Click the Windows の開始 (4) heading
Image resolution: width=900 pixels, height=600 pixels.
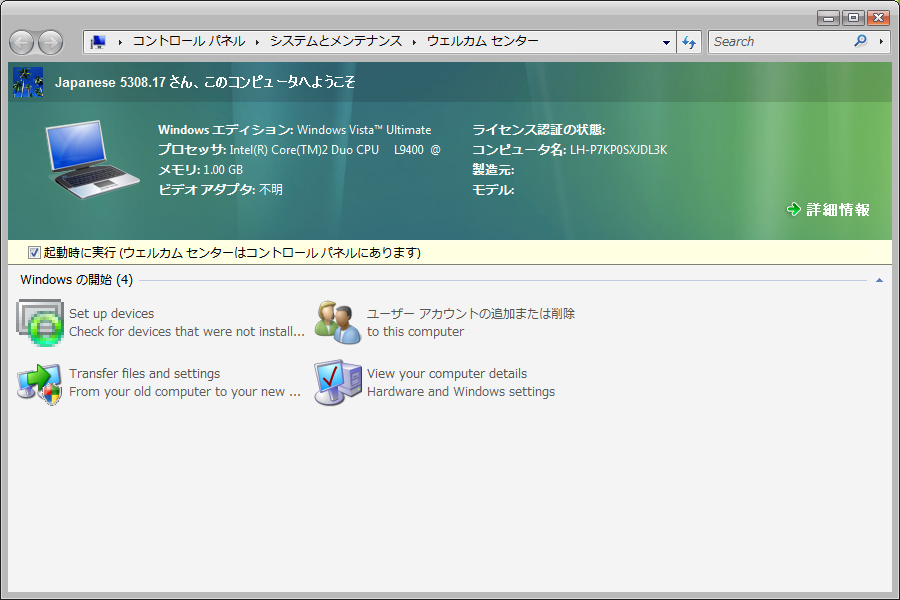(76, 280)
